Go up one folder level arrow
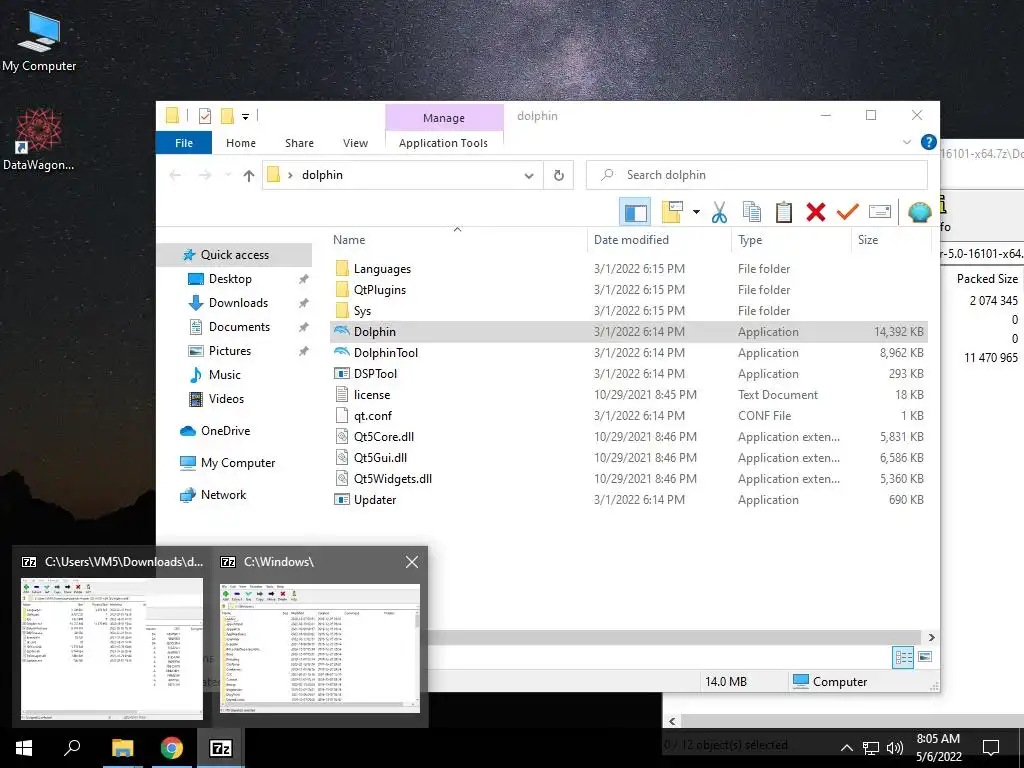1024x768 pixels. point(248,175)
